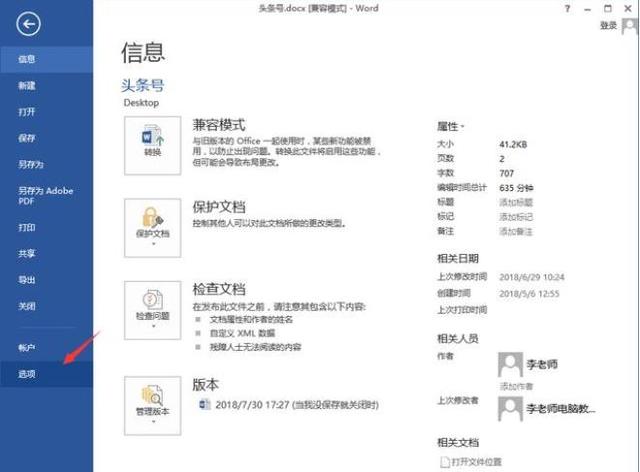Click the last modifier 李老师电脑教 avatar
The width and height of the screenshot is (640, 472).
(x=510, y=409)
